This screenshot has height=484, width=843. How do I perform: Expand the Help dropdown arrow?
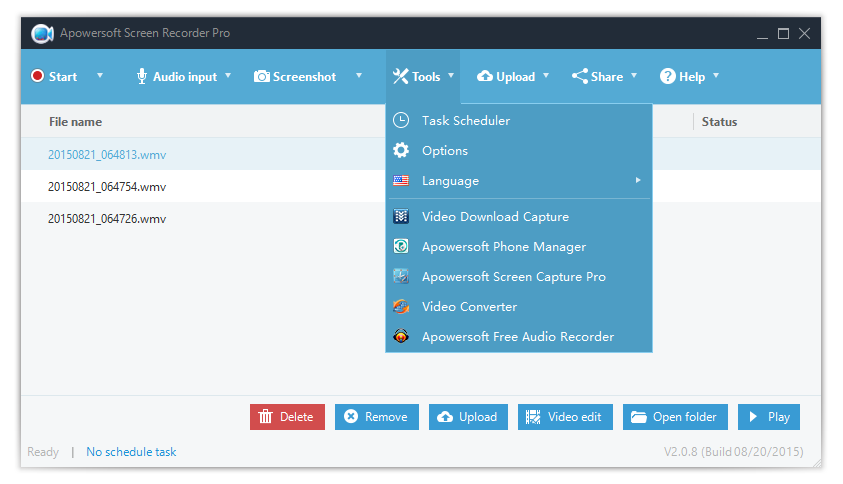716,76
